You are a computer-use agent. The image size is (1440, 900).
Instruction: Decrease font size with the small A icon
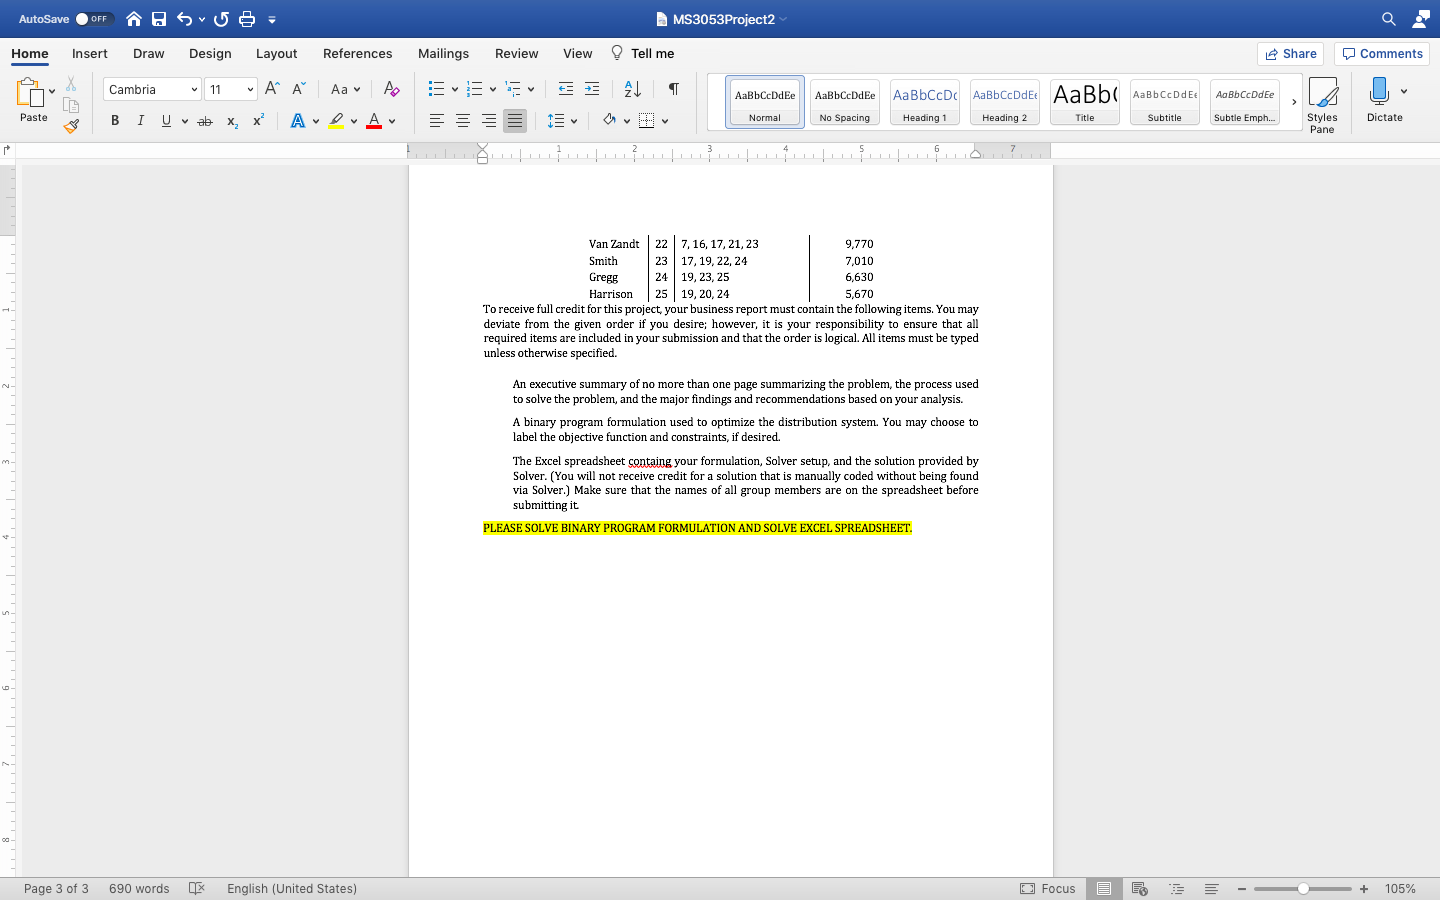pyautogui.click(x=298, y=89)
